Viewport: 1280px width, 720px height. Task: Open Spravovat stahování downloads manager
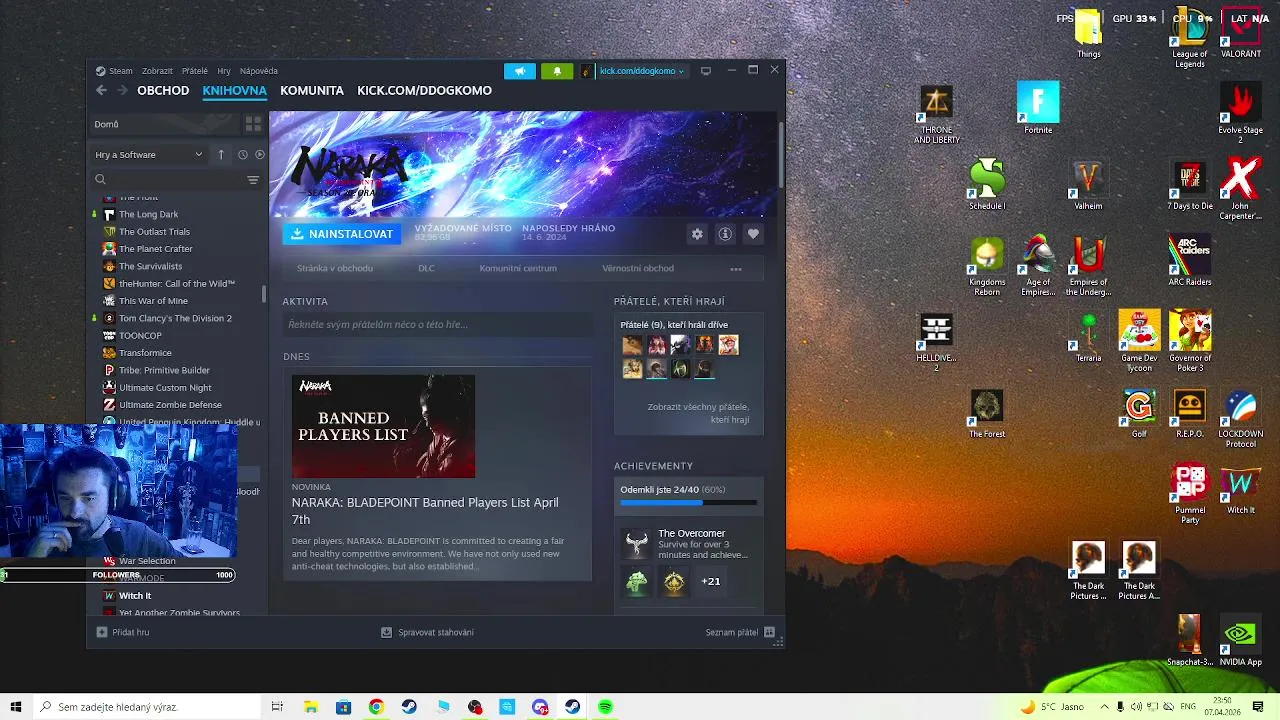pyautogui.click(x=428, y=632)
